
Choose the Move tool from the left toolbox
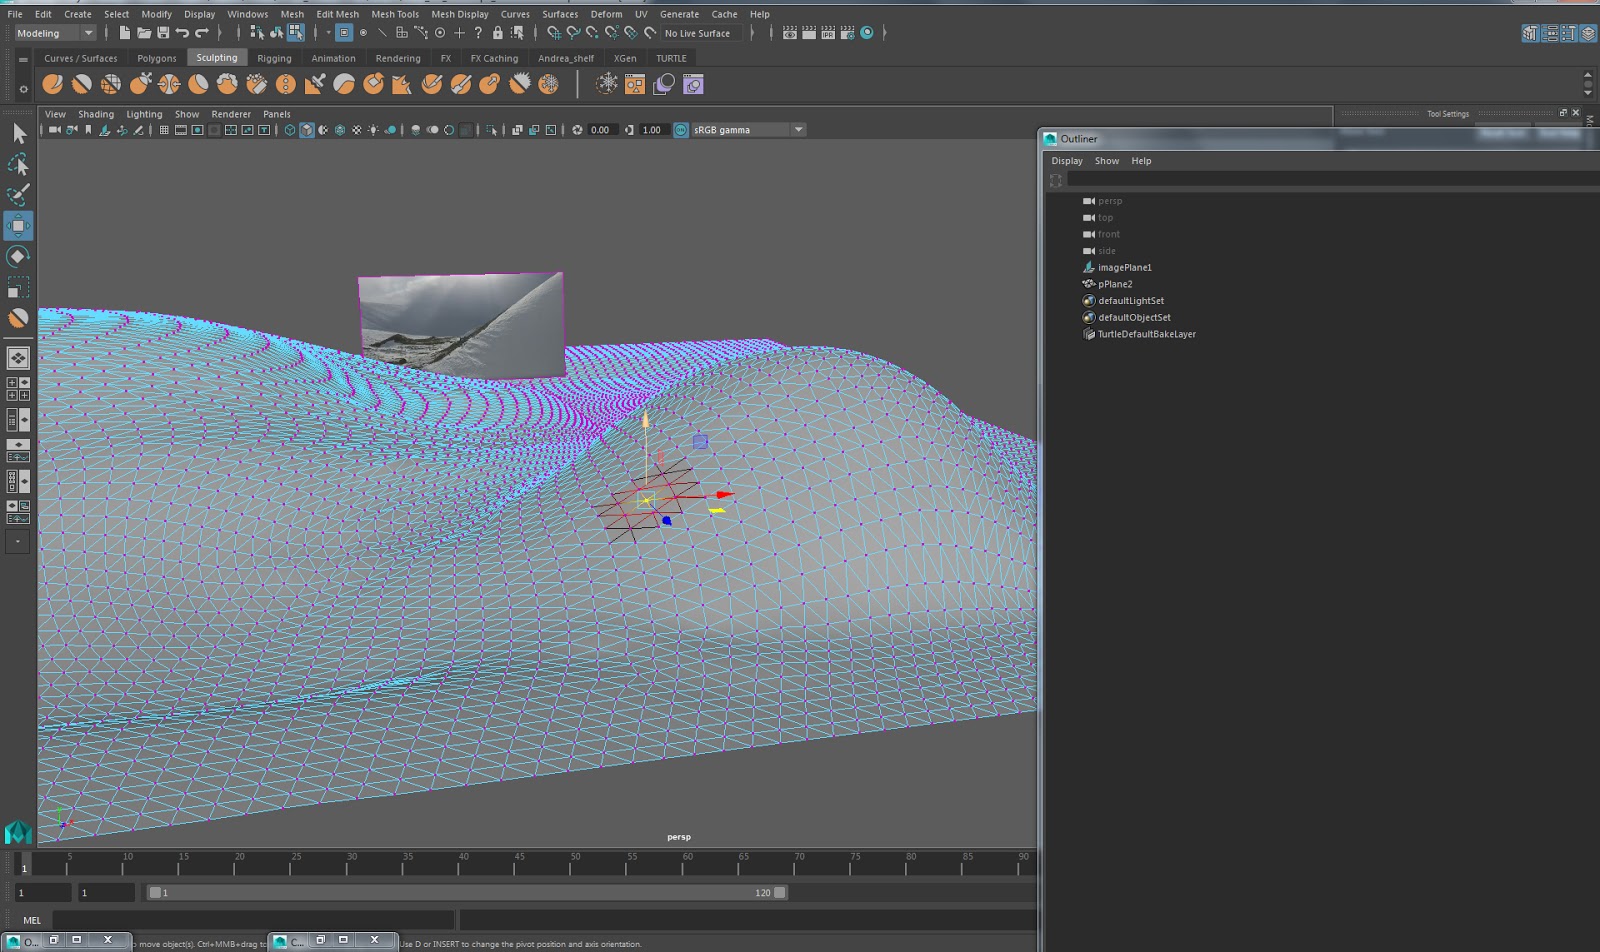coord(18,226)
